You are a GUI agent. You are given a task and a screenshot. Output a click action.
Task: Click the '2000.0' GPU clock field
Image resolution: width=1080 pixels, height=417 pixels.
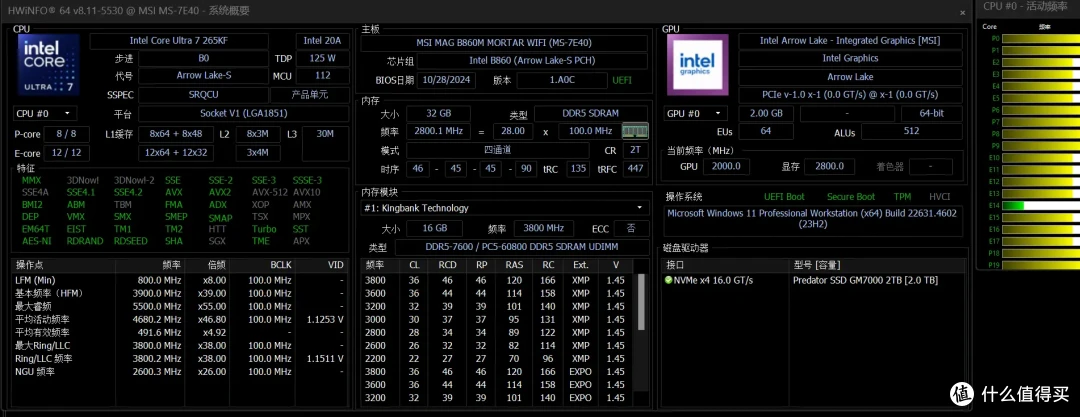tap(728, 166)
